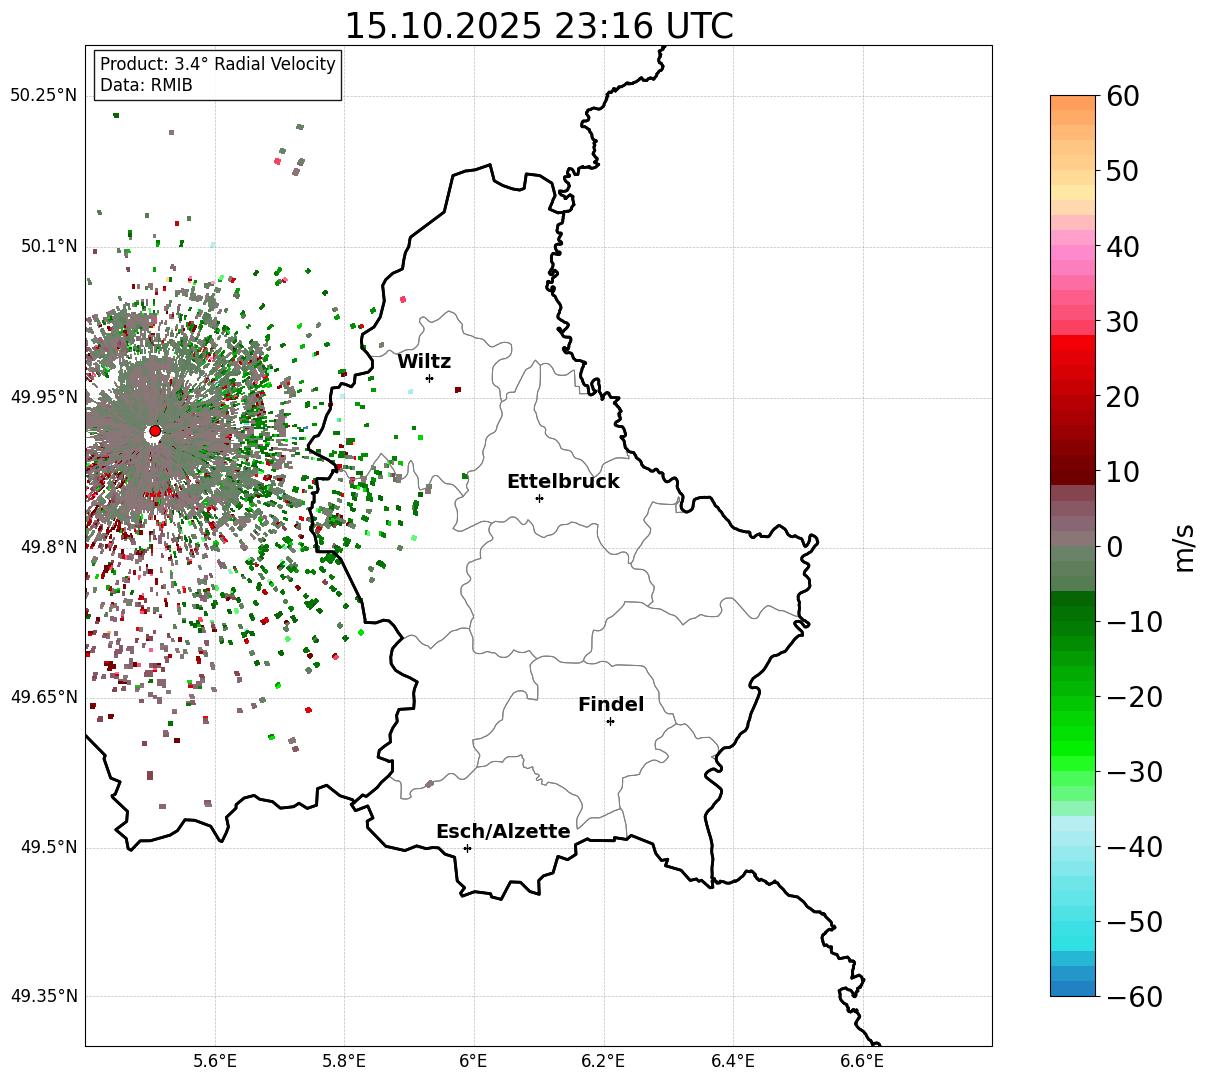The height and width of the screenshot is (1081, 1207).
Task: Select the Ettelbruck city label
Action: pos(563,481)
